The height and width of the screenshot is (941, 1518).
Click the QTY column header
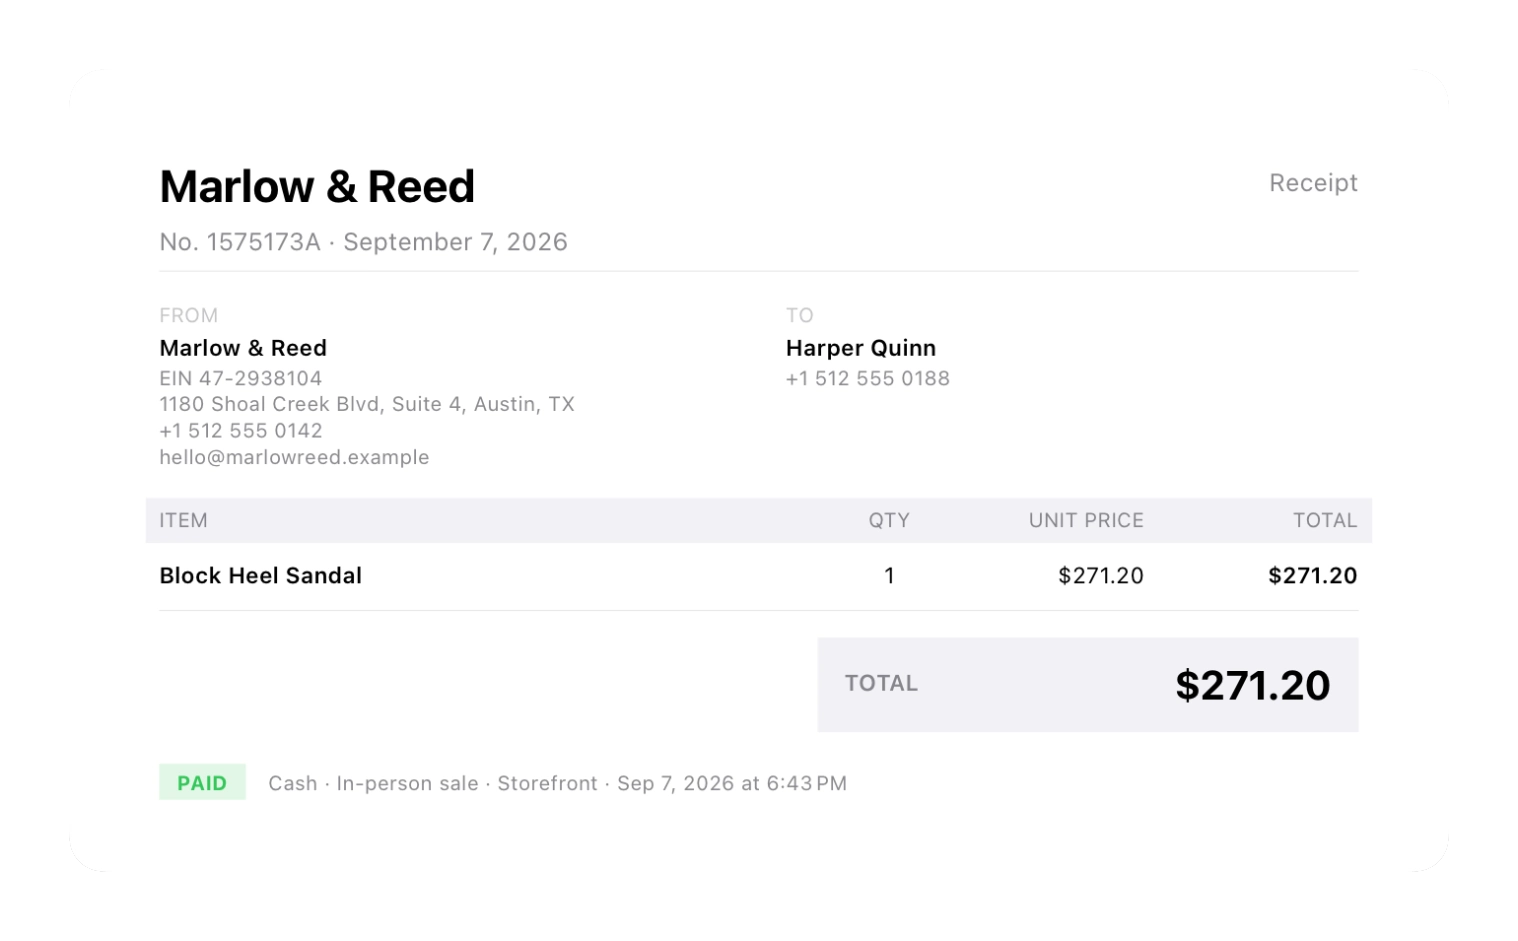(x=889, y=520)
